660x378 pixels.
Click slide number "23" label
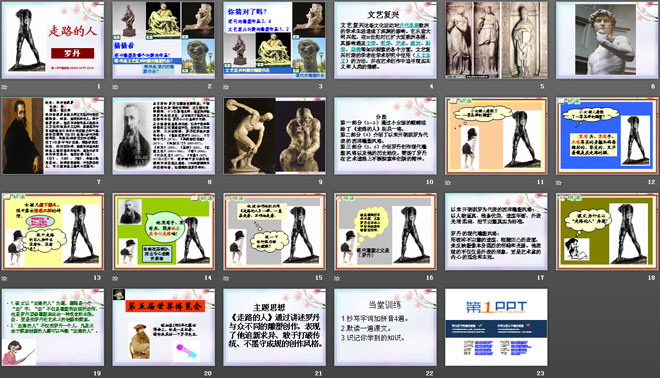pos(540,373)
